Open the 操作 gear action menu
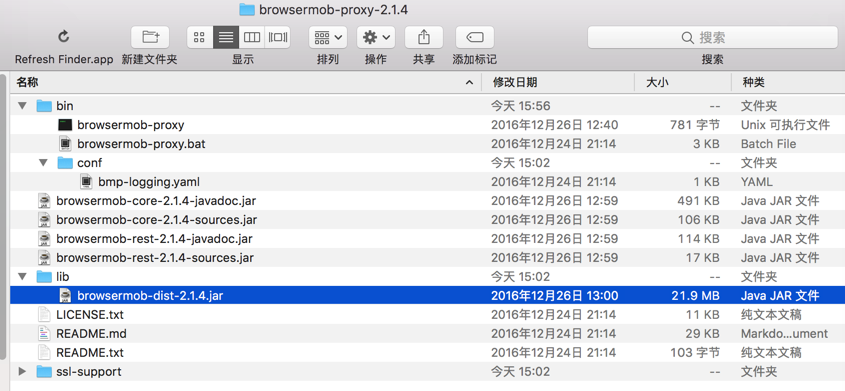Viewport: 845px width, 391px height. coord(376,37)
